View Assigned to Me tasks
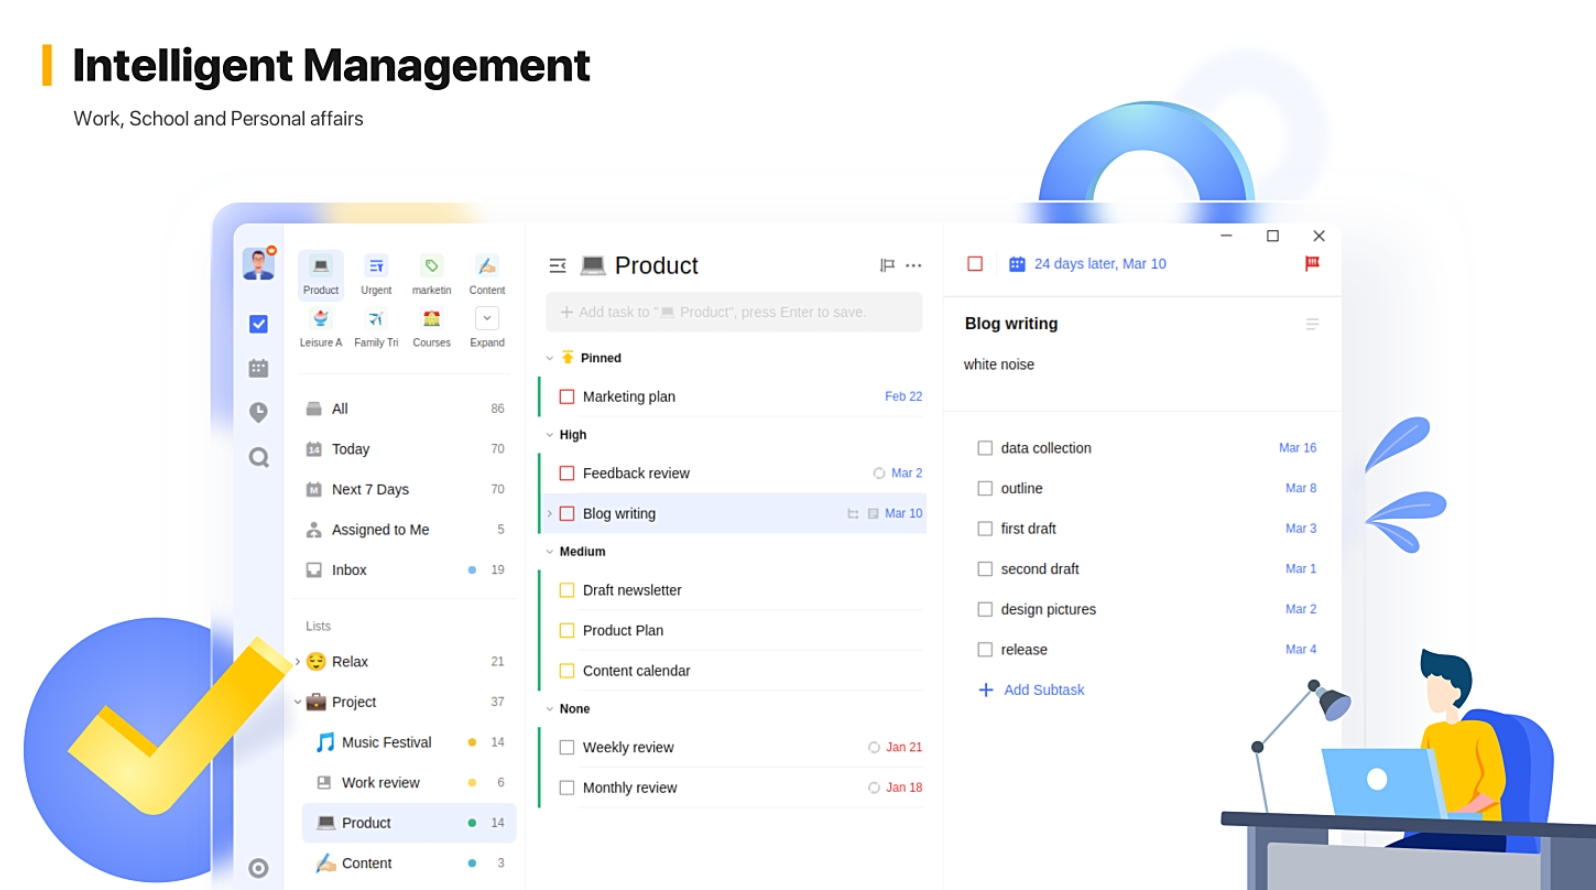Viewport: 1596px width, 890px height. [x=407, y=530]
